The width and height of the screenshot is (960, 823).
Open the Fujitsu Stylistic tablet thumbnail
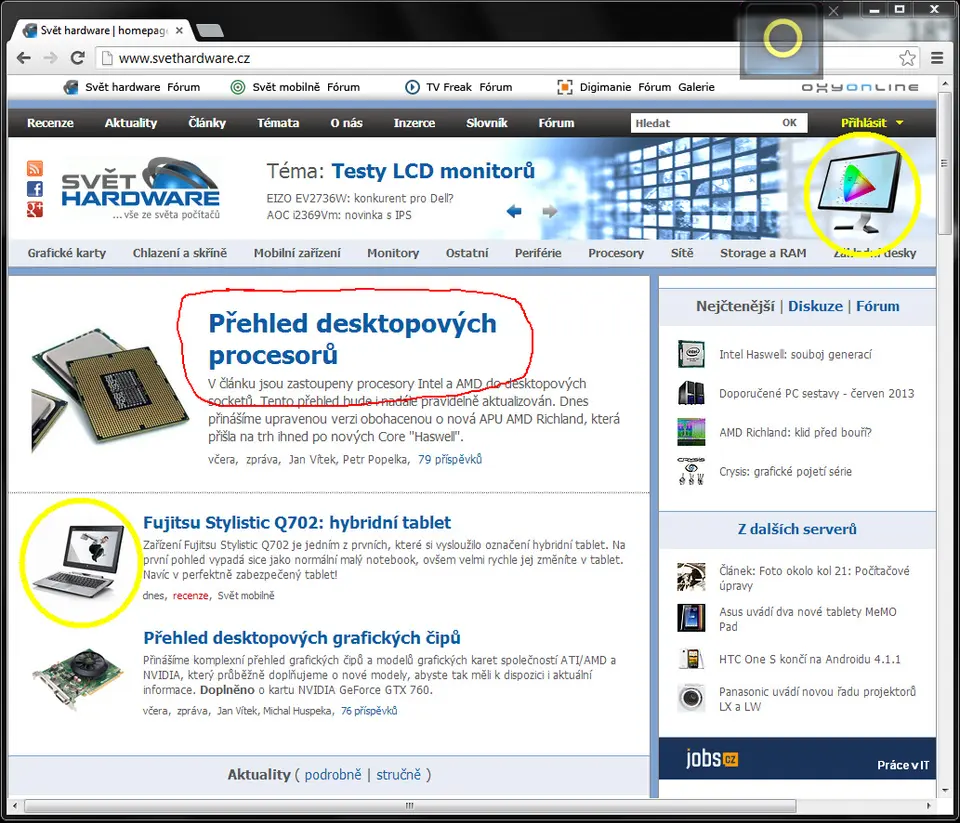coord(78,561)
